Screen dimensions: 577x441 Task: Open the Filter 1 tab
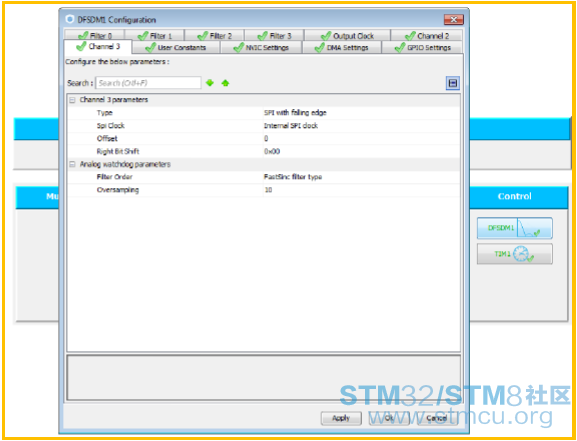(x=154, y=35)
